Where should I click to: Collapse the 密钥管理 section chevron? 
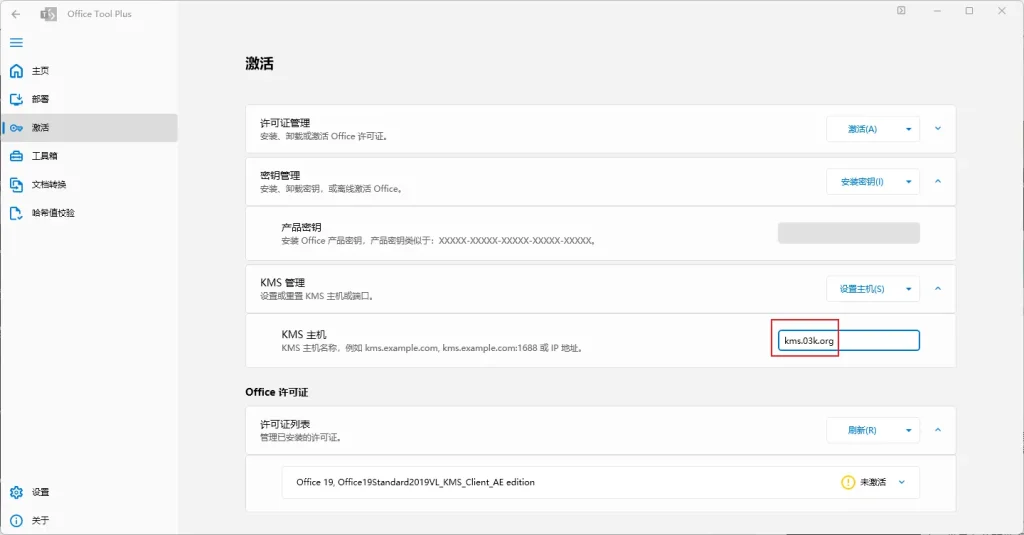938,182
